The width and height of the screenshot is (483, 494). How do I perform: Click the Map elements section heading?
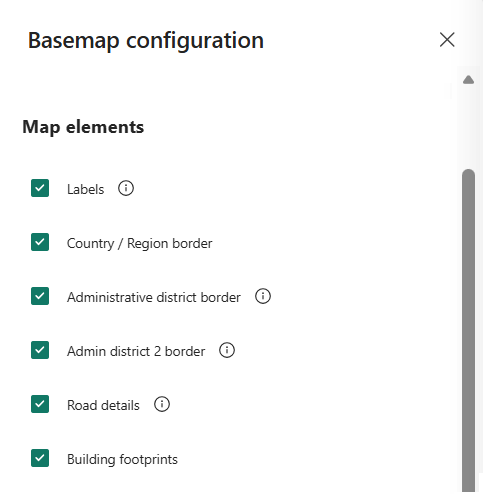[83, 127]
